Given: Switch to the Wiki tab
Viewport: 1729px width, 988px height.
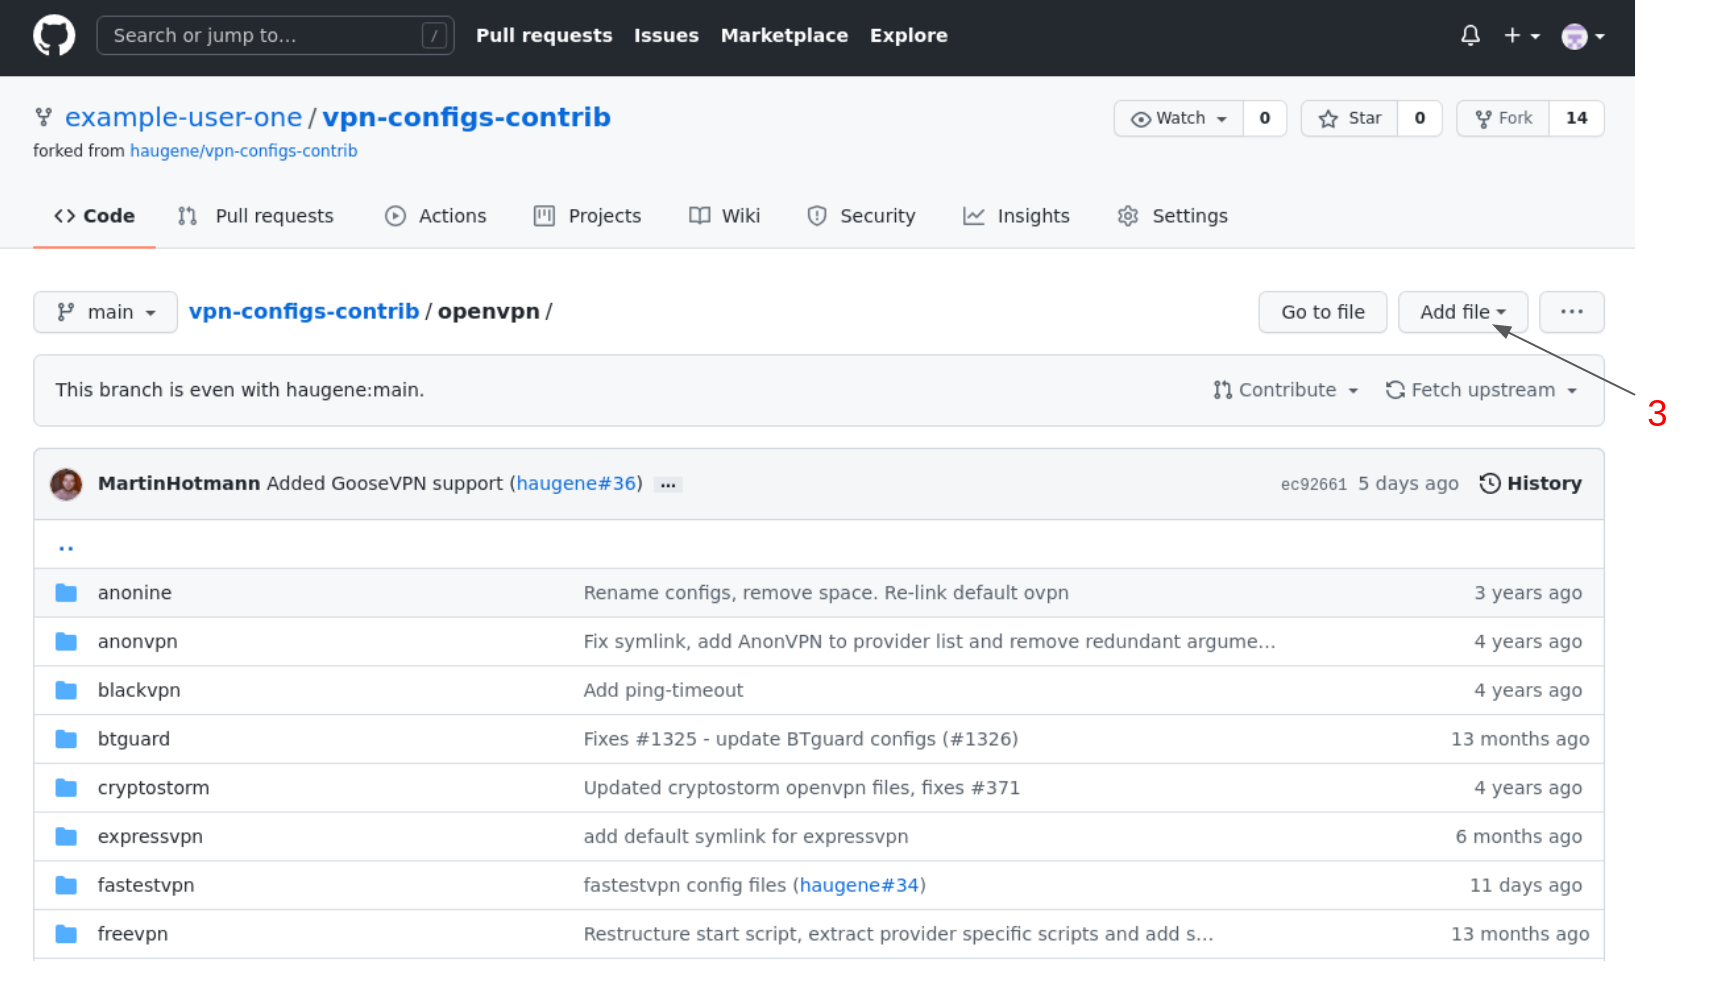Looking at the screenshot, I should pos(725,216).
